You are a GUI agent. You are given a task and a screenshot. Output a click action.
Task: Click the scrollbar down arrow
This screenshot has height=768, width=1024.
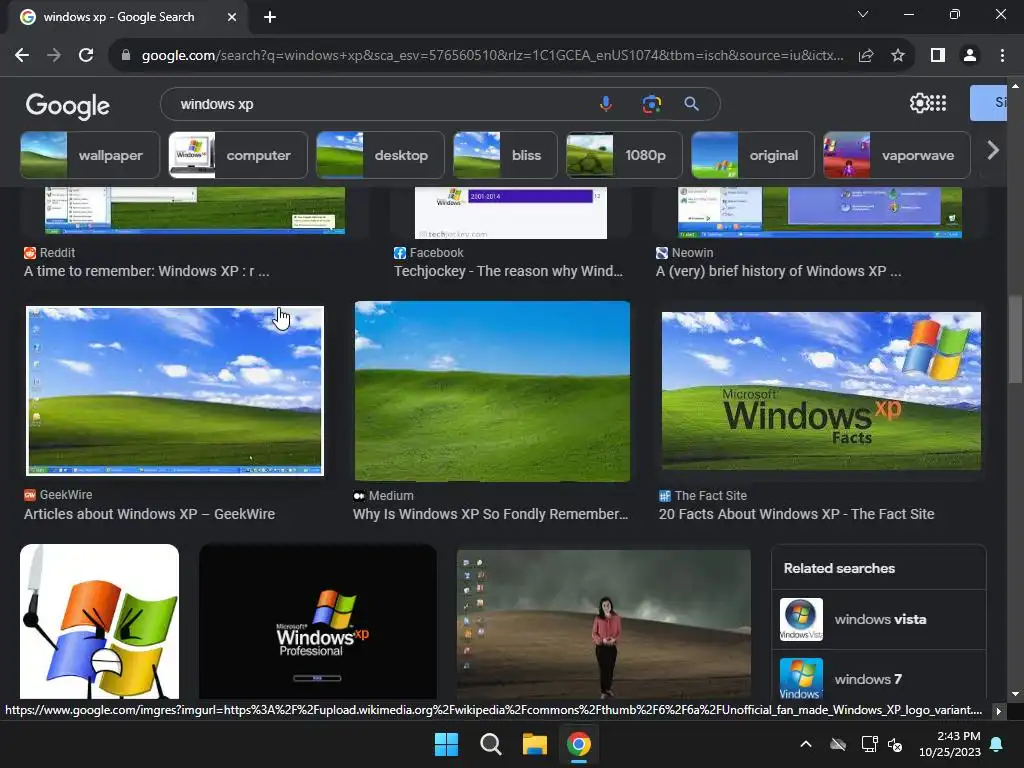(x=1014, y=694)
